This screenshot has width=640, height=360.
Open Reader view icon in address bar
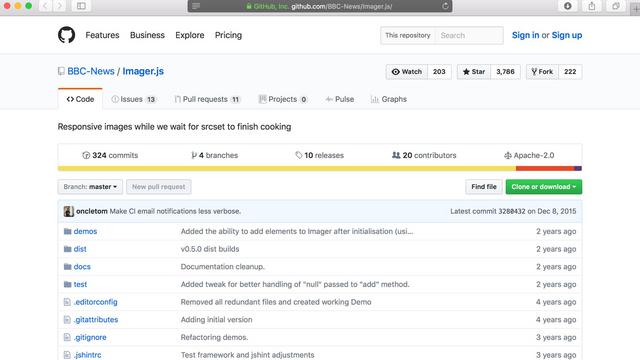pyautogui.click(x=196, y=6)
